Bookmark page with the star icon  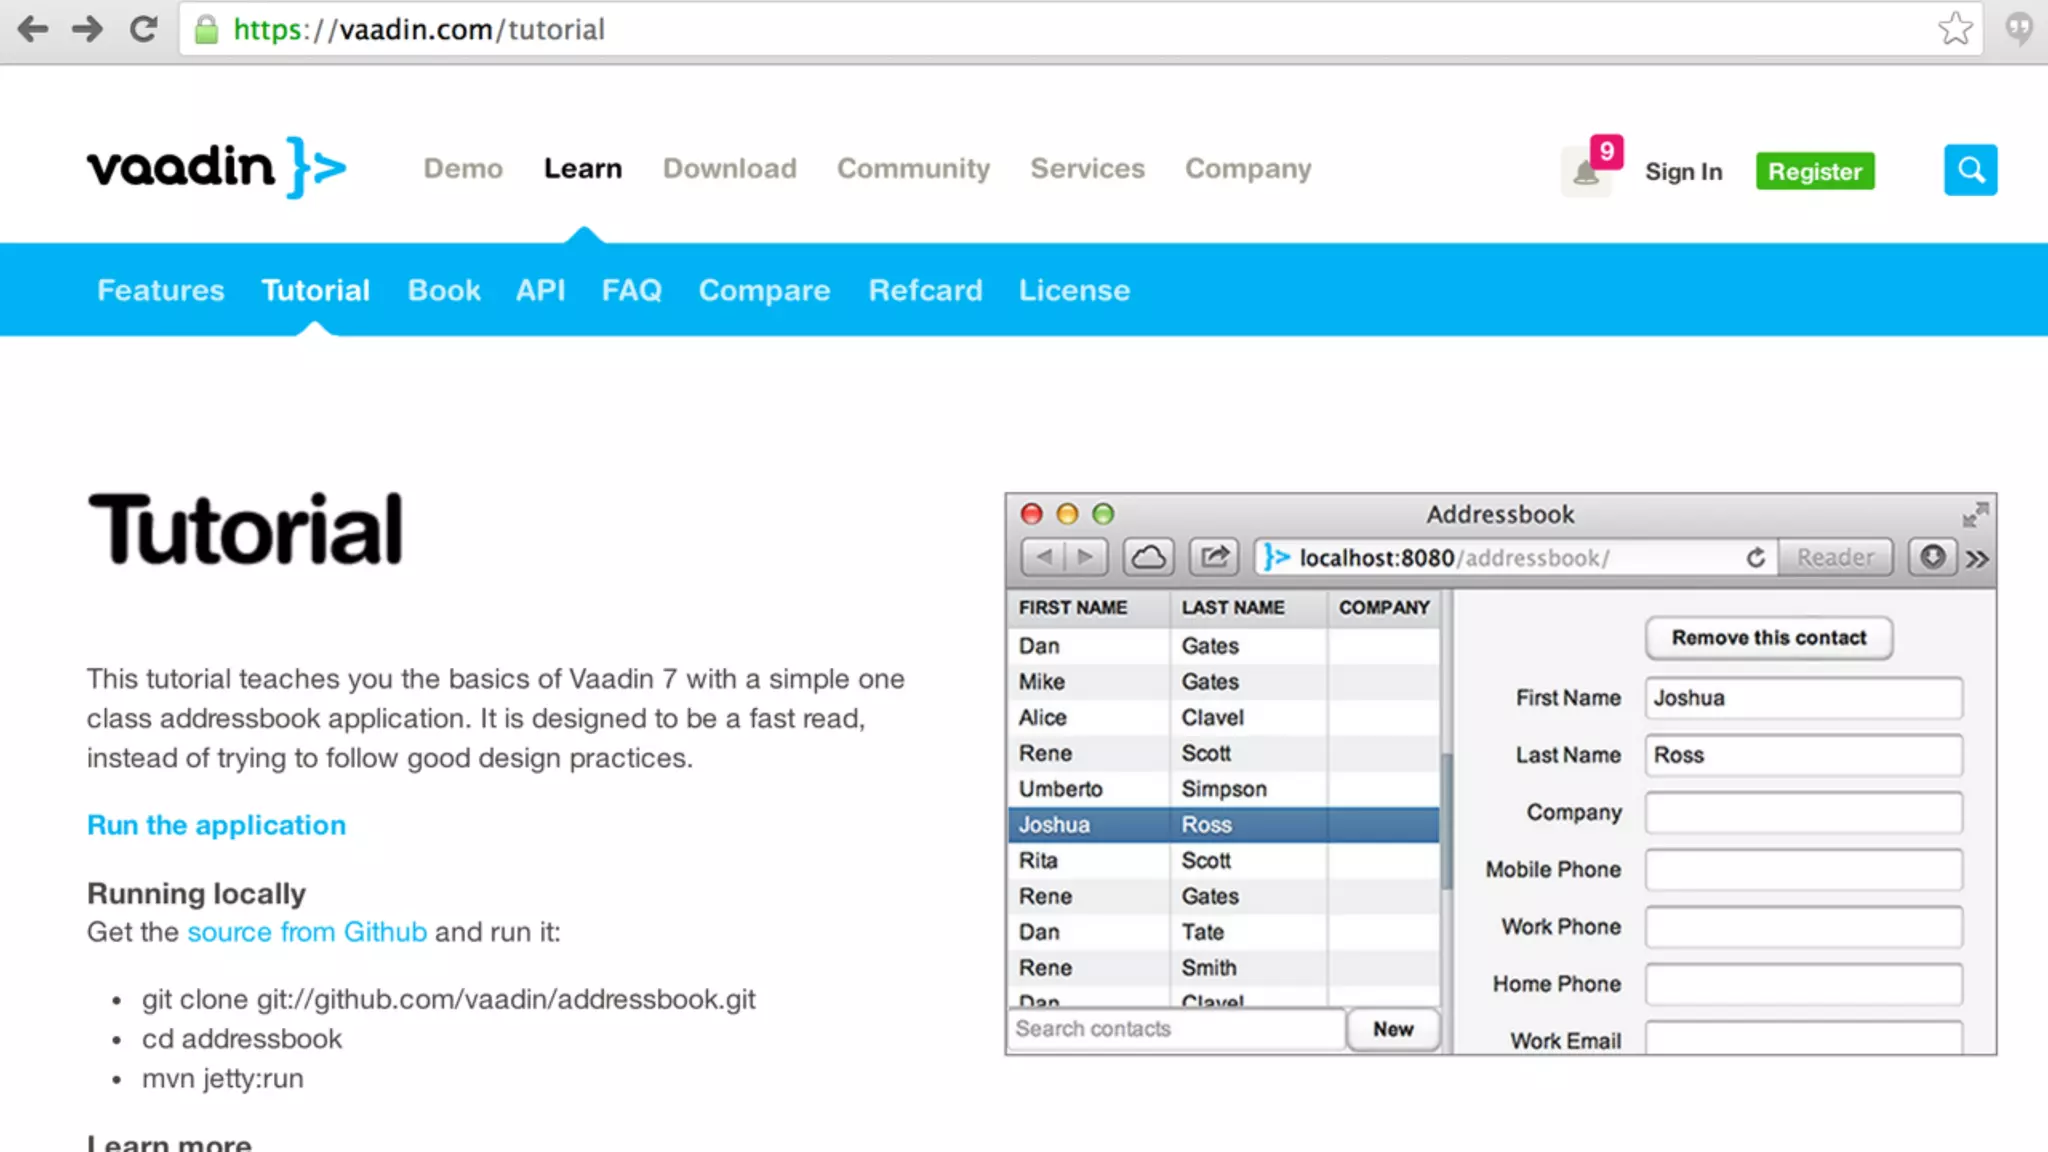tap(1955, 29)
